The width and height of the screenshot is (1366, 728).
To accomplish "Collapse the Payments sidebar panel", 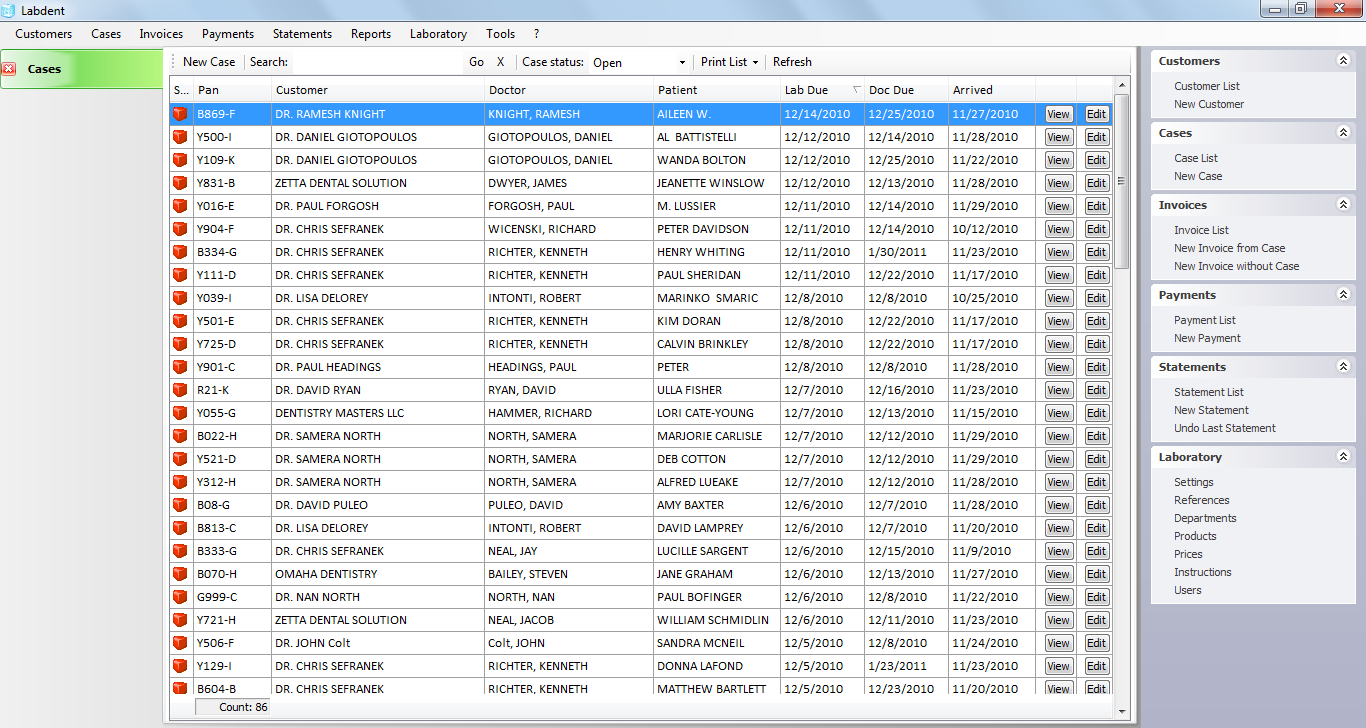I will (1343, 295).
